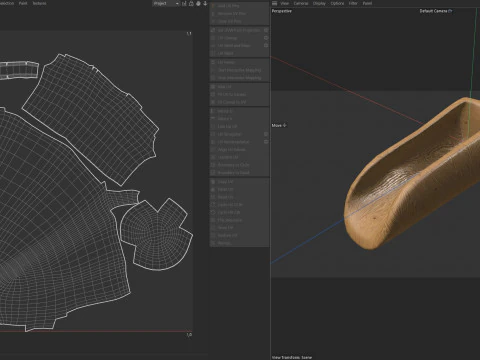Choose Stop Interactive Mapping

[x=239, y=78]
